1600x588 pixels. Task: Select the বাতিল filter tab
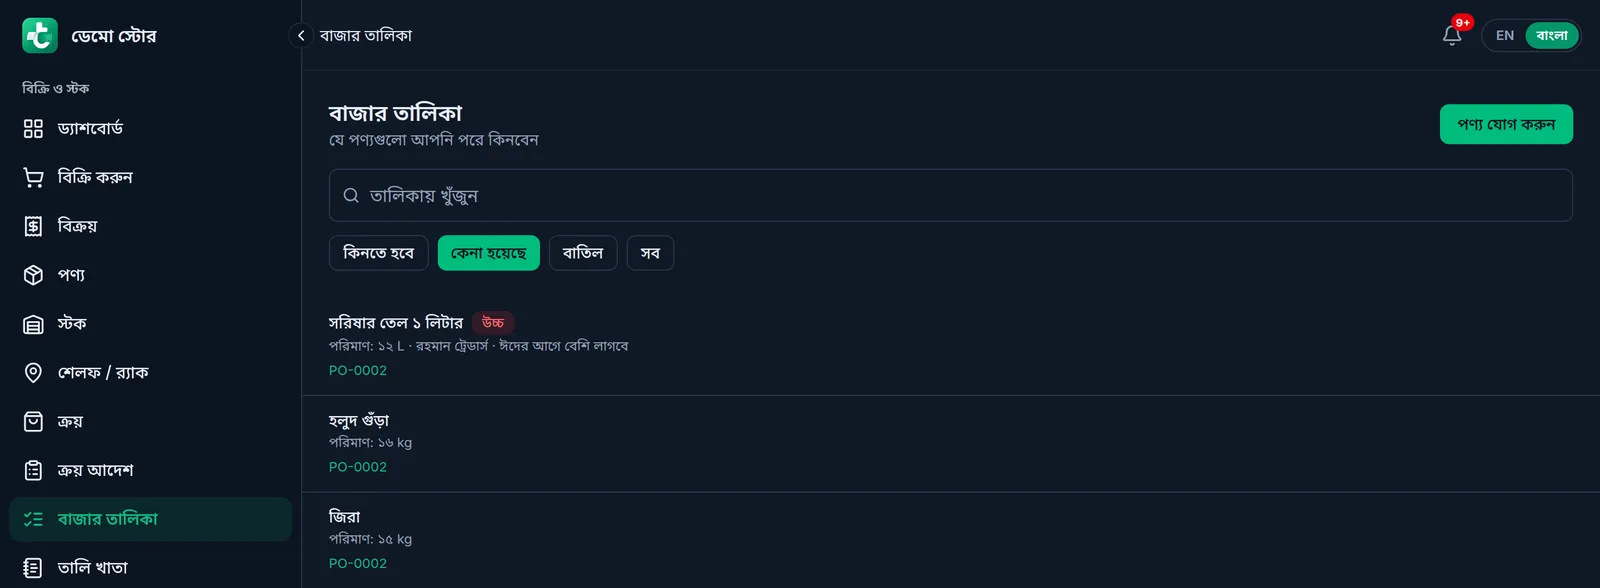pos(583,253)
